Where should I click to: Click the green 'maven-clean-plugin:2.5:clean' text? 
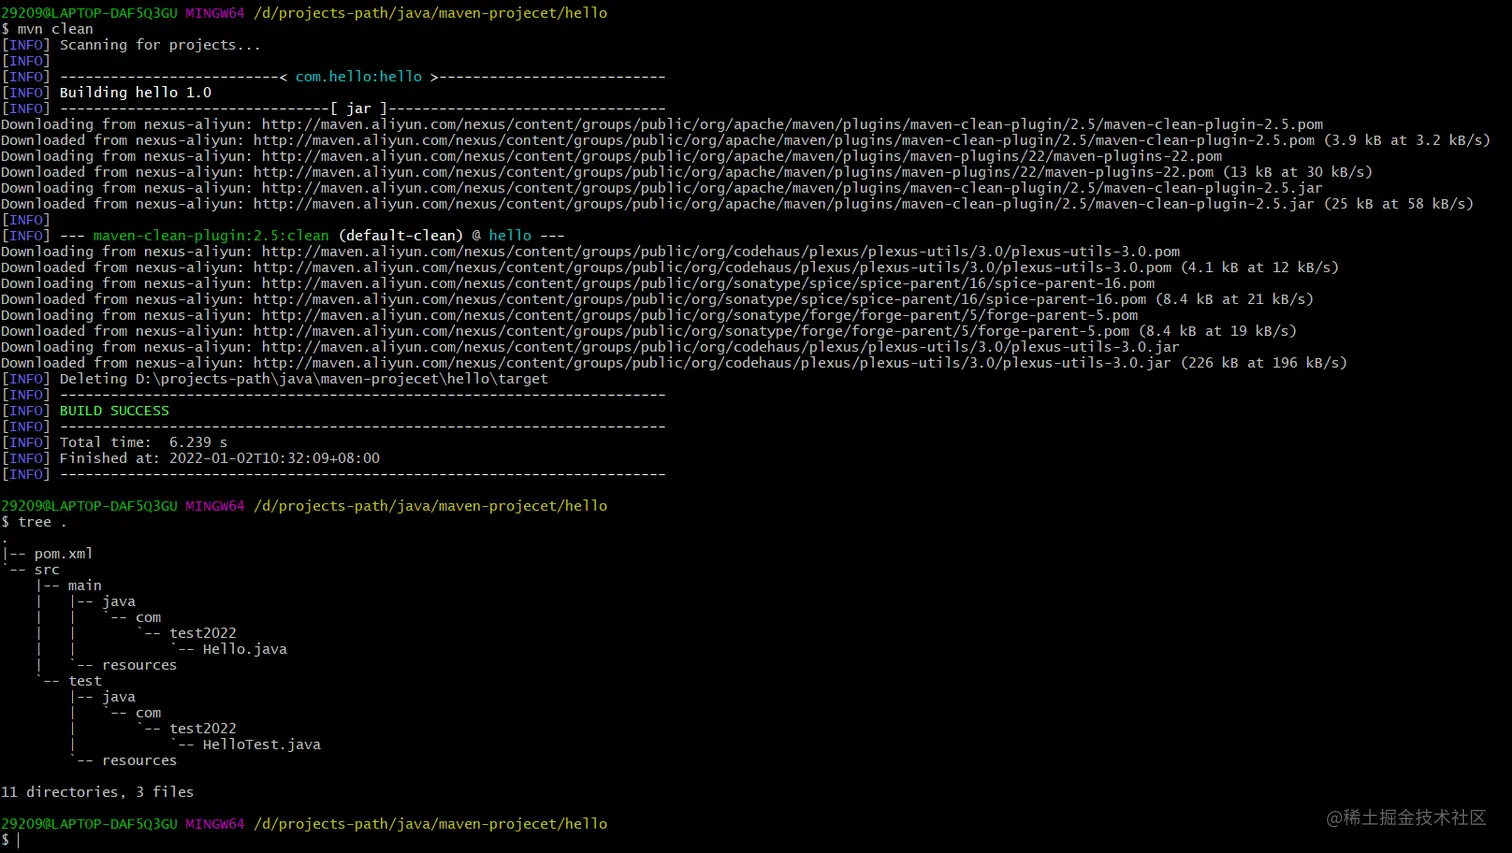[211, 236]
